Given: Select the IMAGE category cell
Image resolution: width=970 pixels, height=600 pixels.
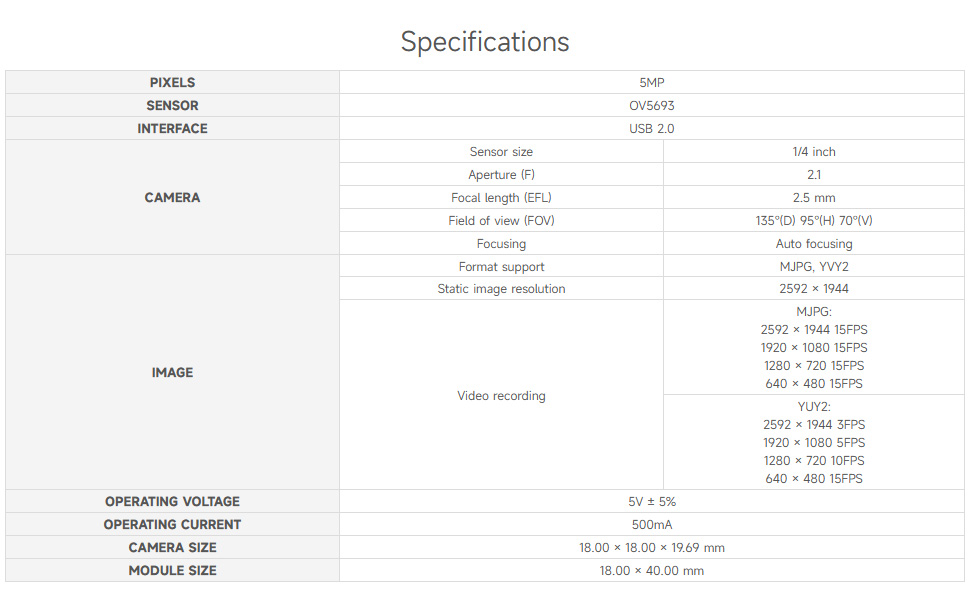Looking at the screenshot, I should point(172,372).
